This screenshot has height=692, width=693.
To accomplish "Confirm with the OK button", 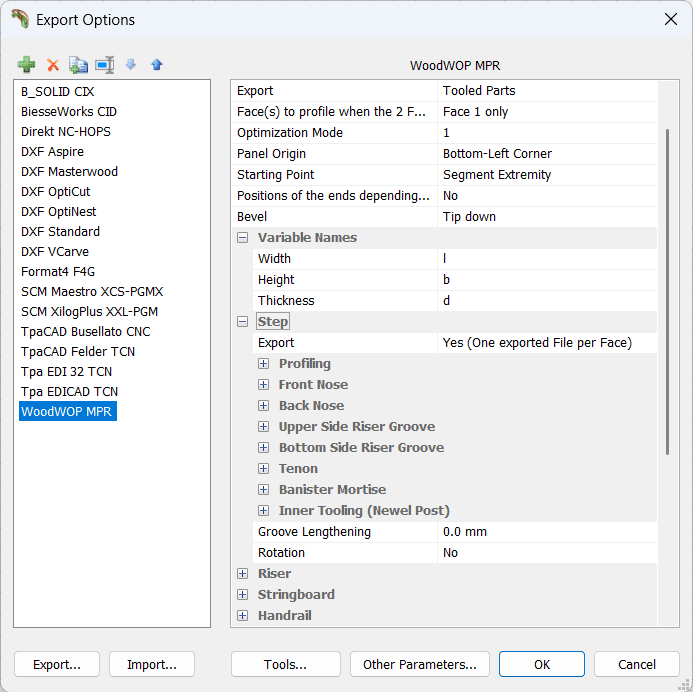I will pyautogui.click(x=542, y=664).
